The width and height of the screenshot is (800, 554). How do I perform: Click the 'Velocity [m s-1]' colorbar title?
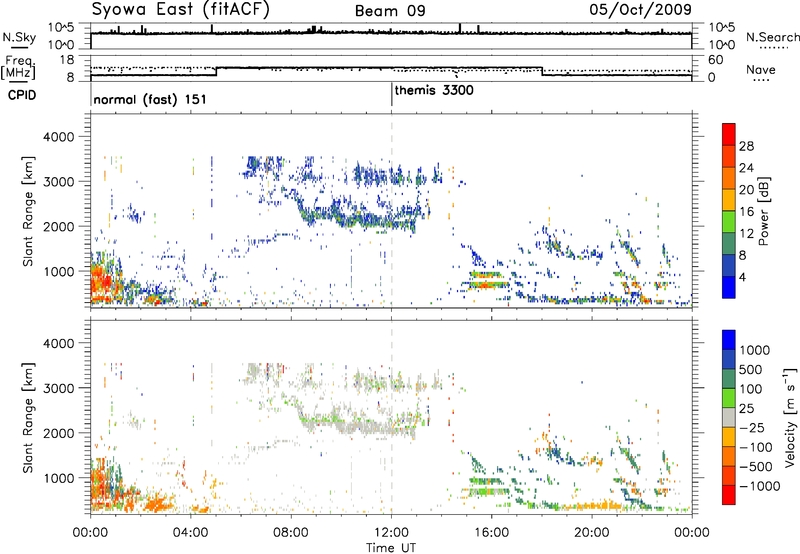[x=790, y=417]
